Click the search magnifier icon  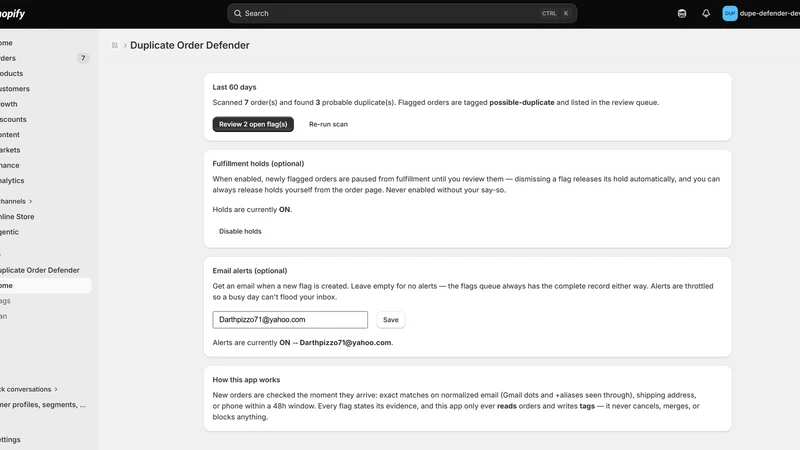(237, 13)
